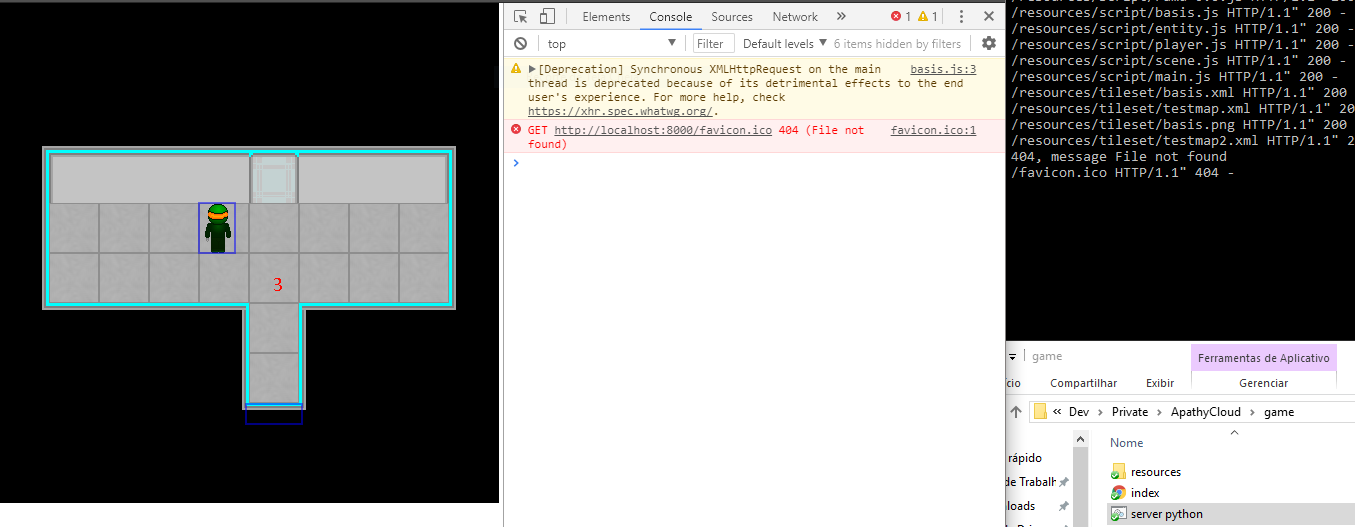Open the basis.js:3 source link
1355x527 pixels.
943,69
